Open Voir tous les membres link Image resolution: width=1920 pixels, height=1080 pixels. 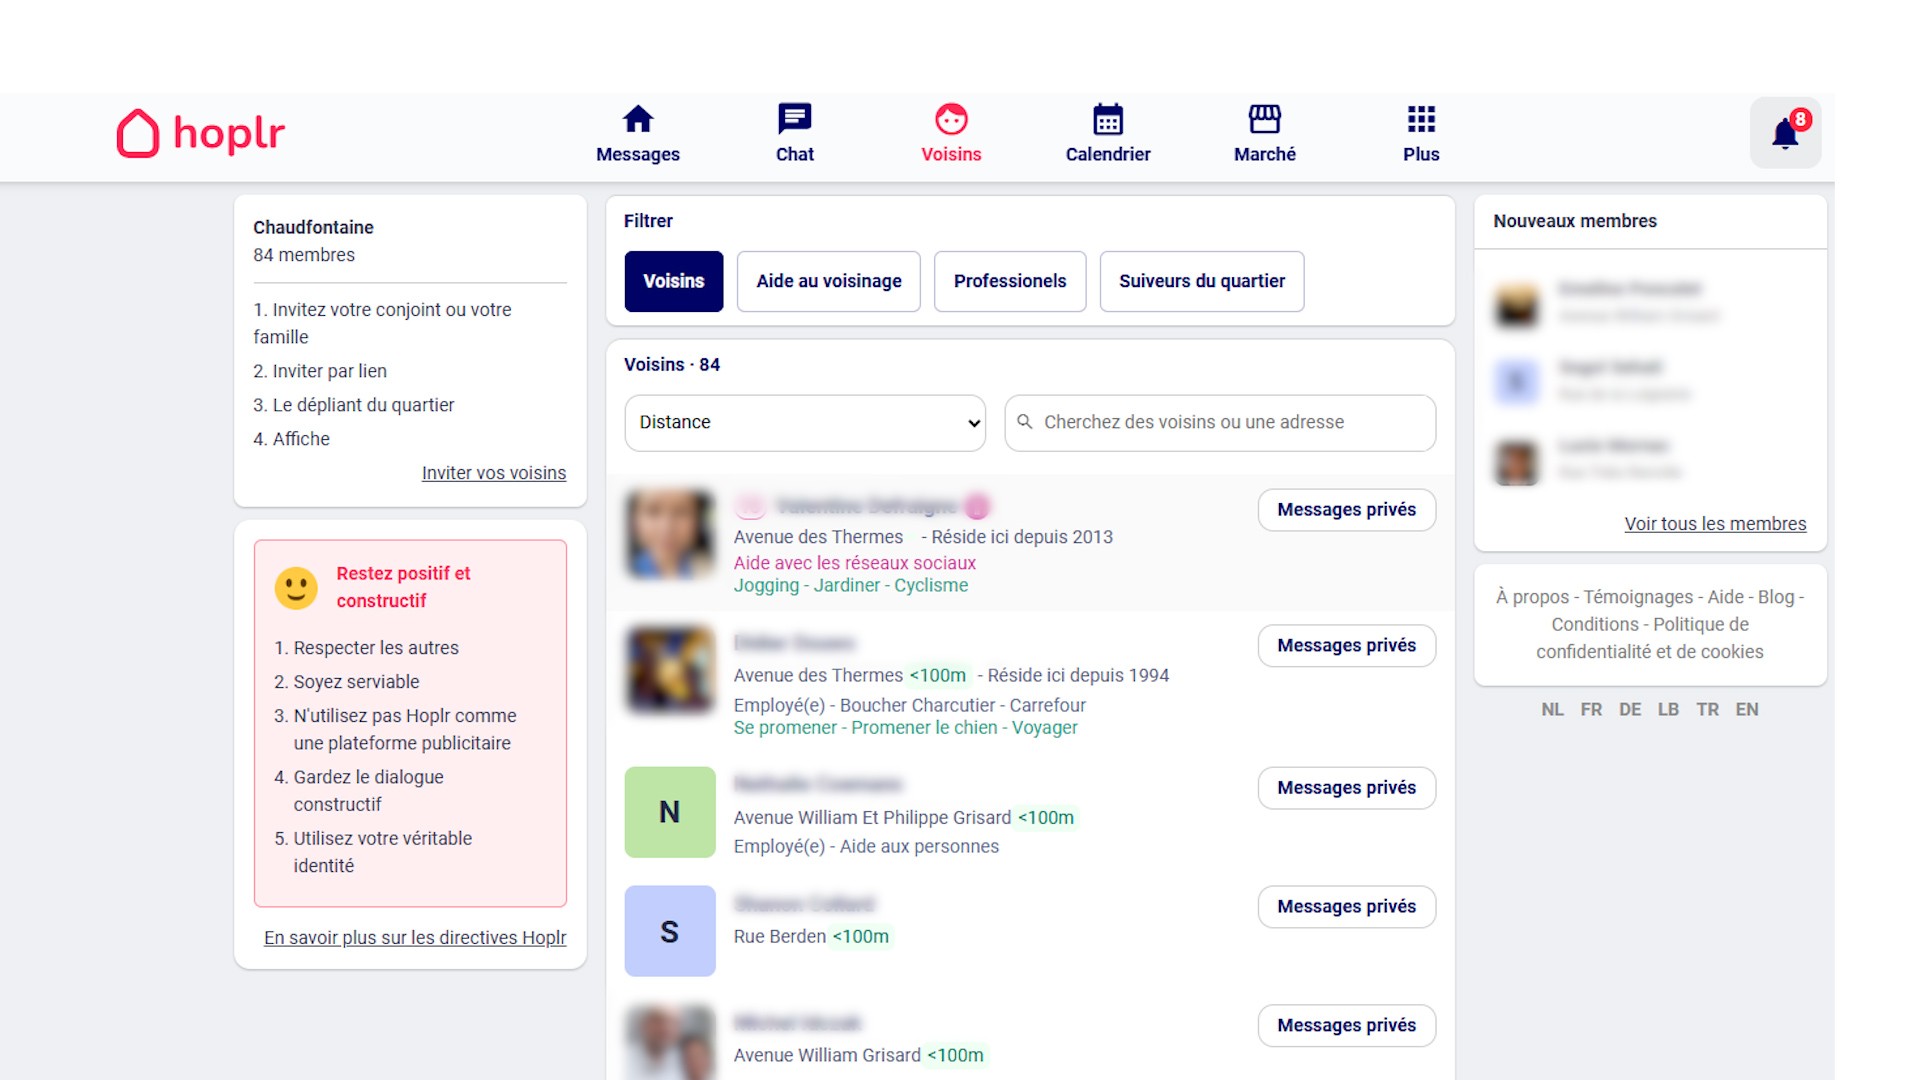point(1714,524)
